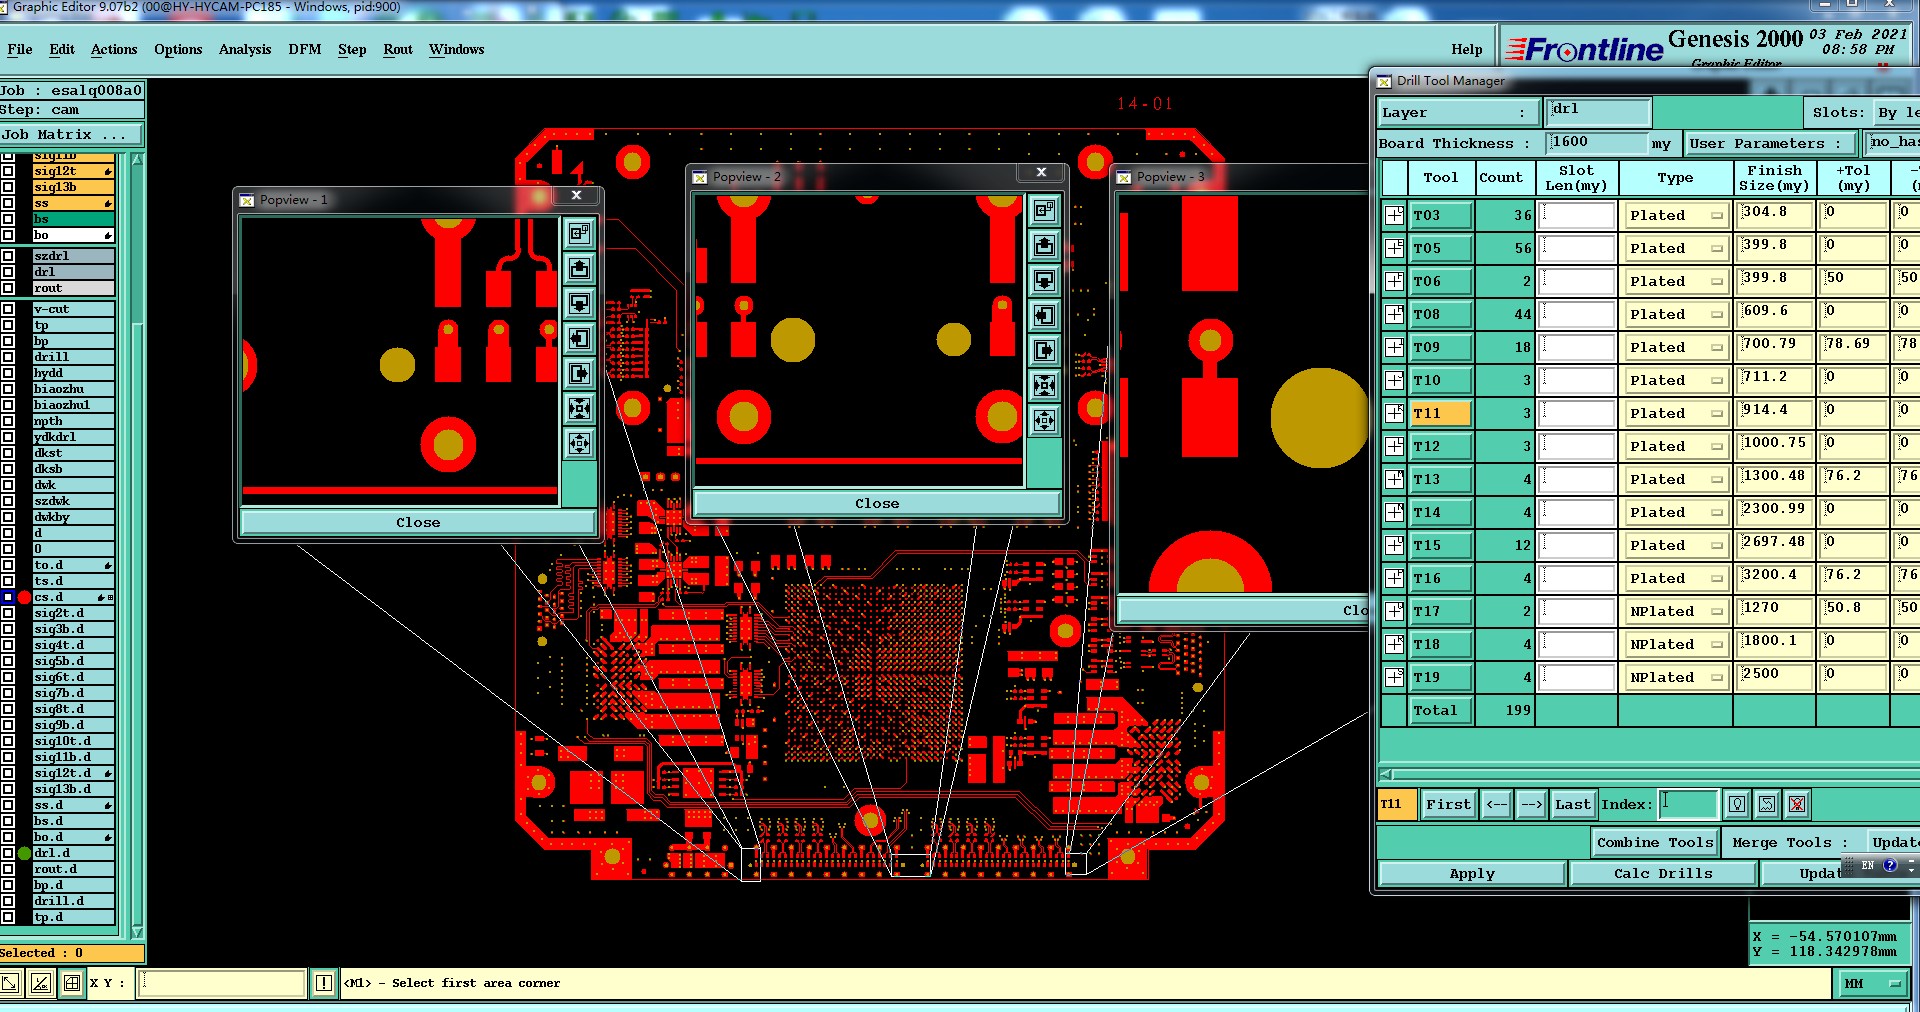Select the T14 tool cell
1920x1012 pixels.
click(x=1441, y=512)
